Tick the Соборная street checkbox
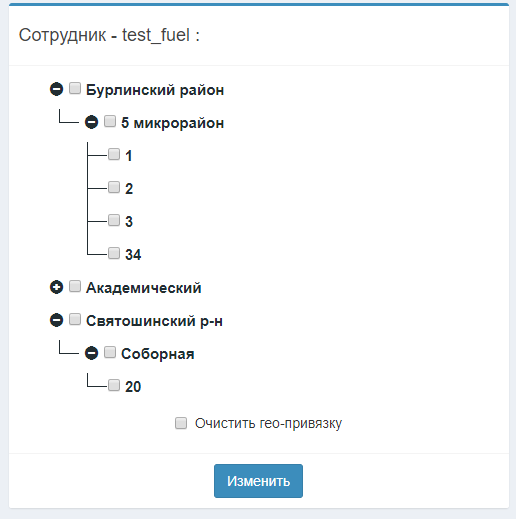 [x=110, y=352]
